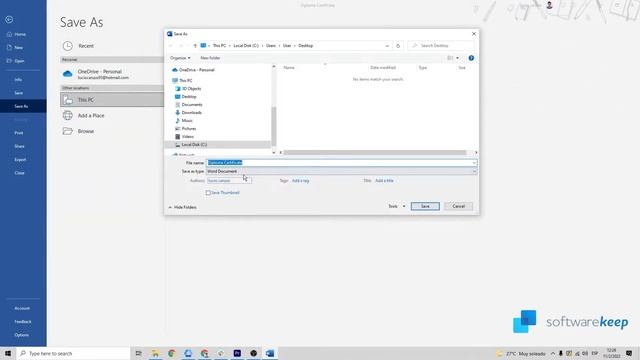The height and width of the screenshot is (360, 640).
Task: Show hidden tray icons chevron
Action: point(553,353)
